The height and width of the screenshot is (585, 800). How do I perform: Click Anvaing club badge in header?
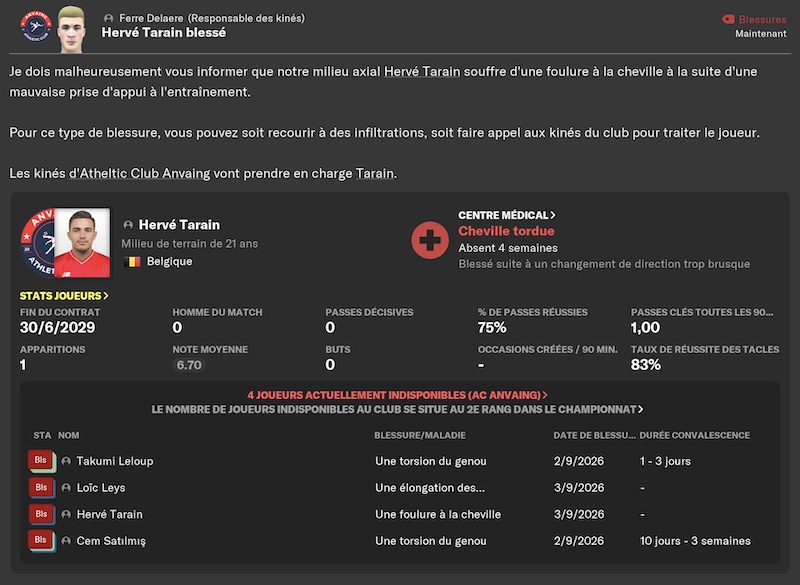[36, 27]
